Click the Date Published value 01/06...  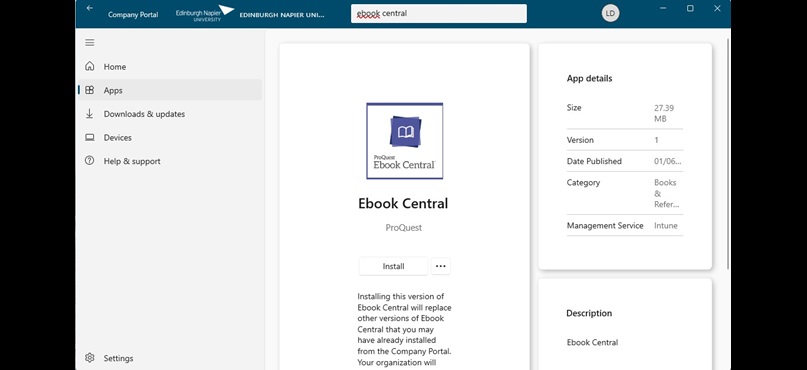668,161
